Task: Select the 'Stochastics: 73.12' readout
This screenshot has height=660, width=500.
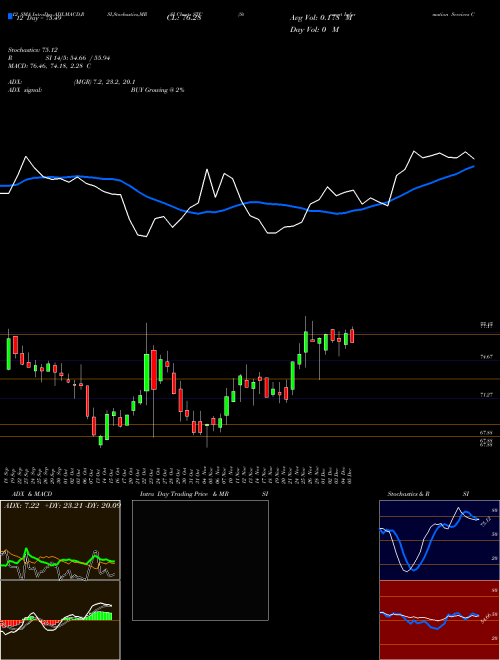Action: click(32, 50)
